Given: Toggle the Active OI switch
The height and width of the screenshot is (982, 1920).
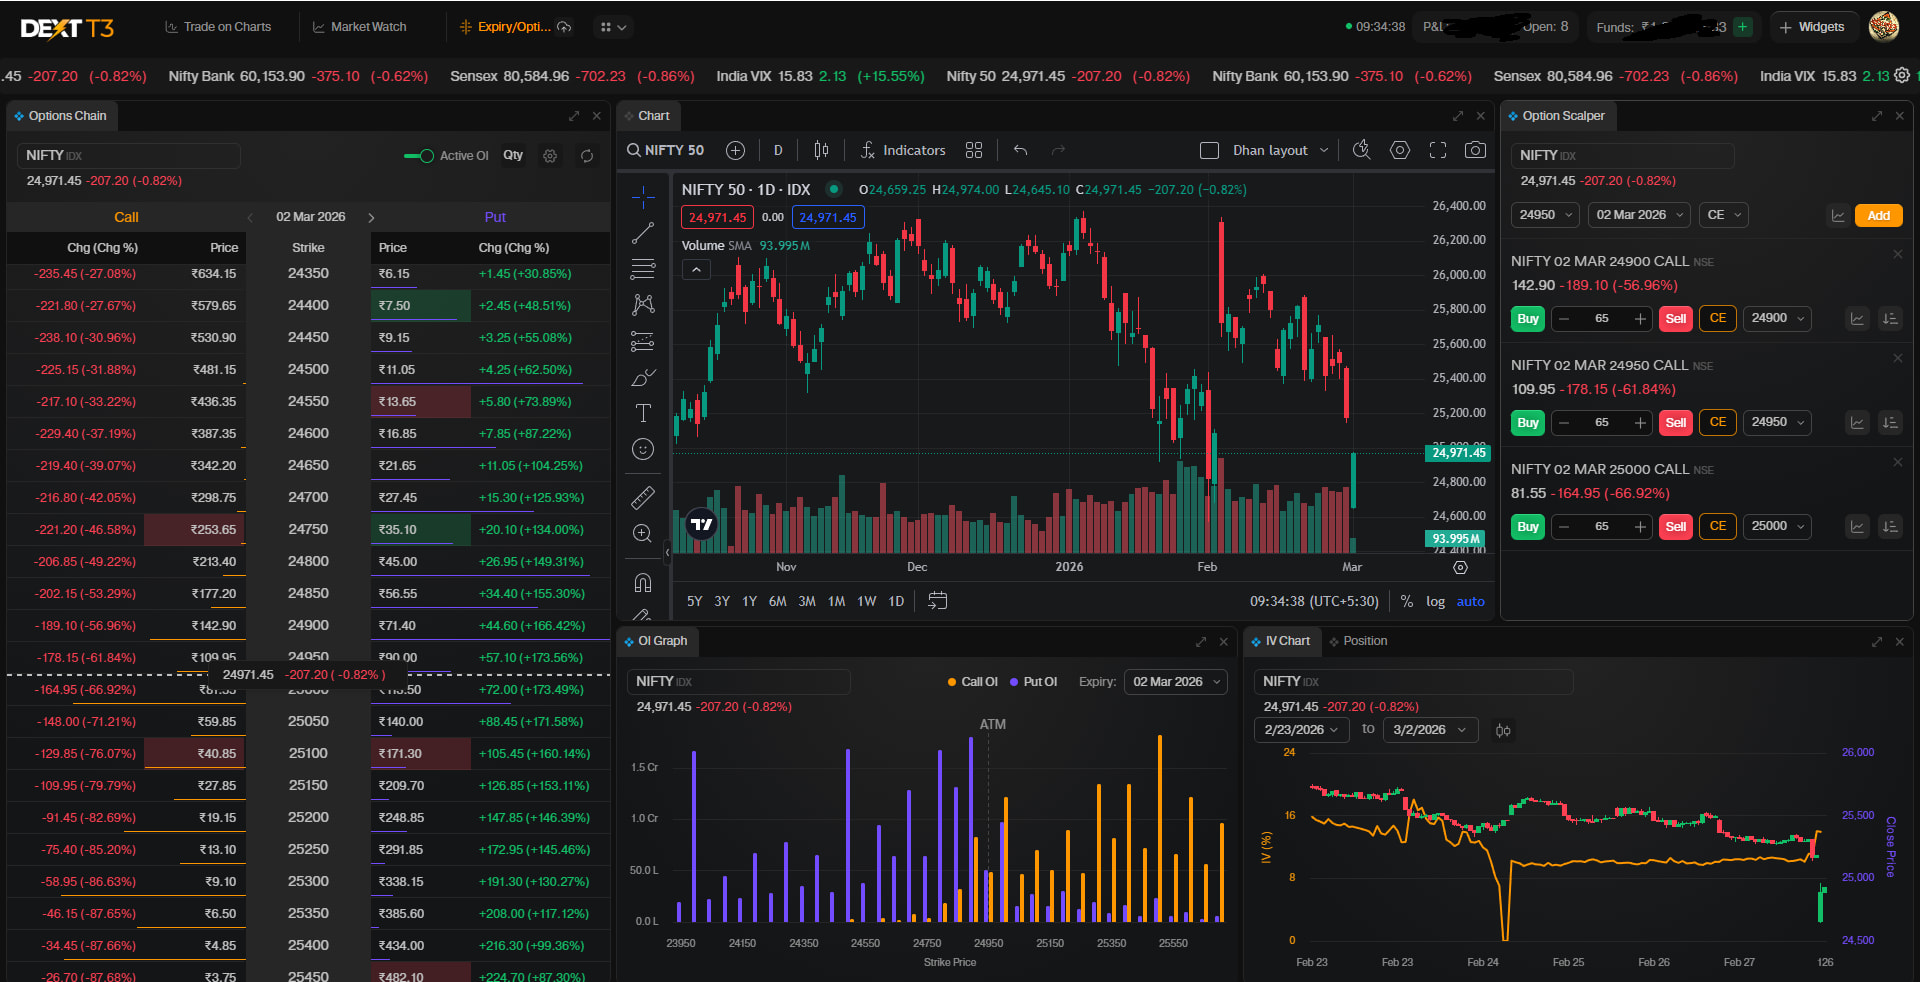Looking at the screenshot, I should point(419,156).
